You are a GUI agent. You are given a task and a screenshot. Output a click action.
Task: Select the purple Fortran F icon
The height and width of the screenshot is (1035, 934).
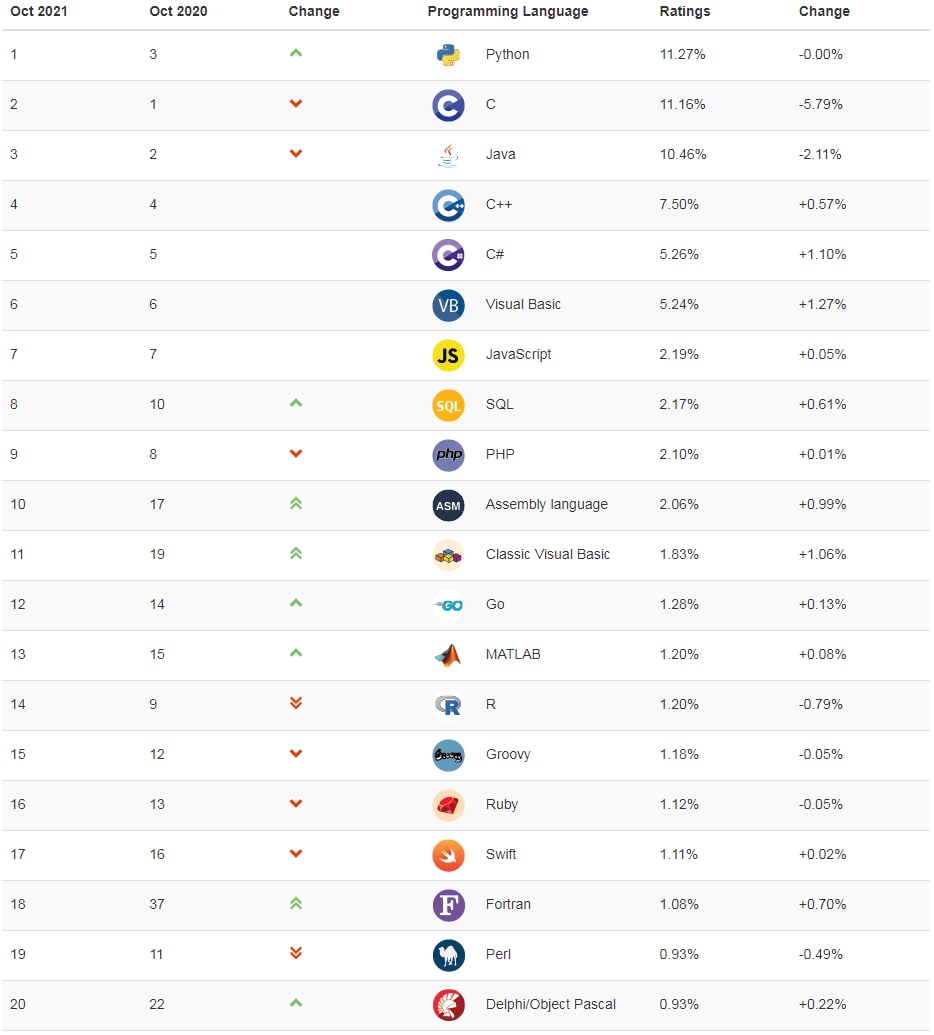(x=448, y=905)
